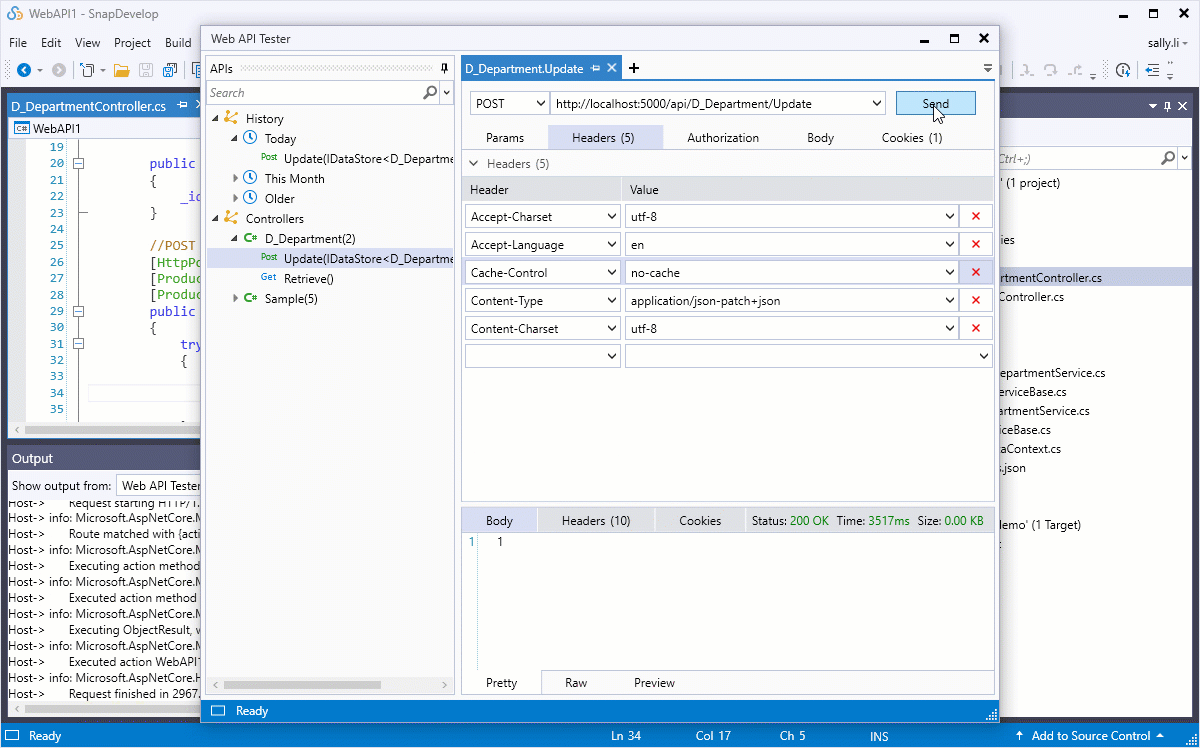Open the Cache-Control header name dropdown

[x=611, y=272]
